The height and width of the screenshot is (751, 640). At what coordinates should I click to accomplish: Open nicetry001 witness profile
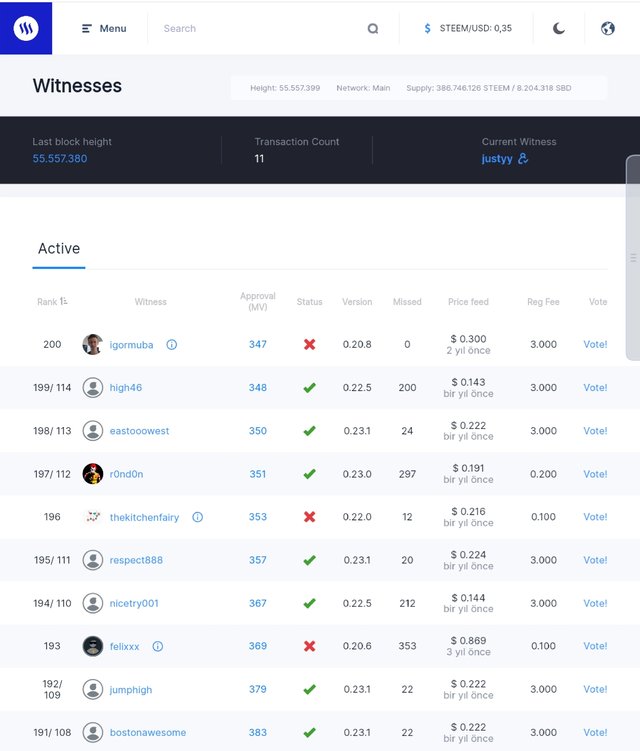coord(134,603)
